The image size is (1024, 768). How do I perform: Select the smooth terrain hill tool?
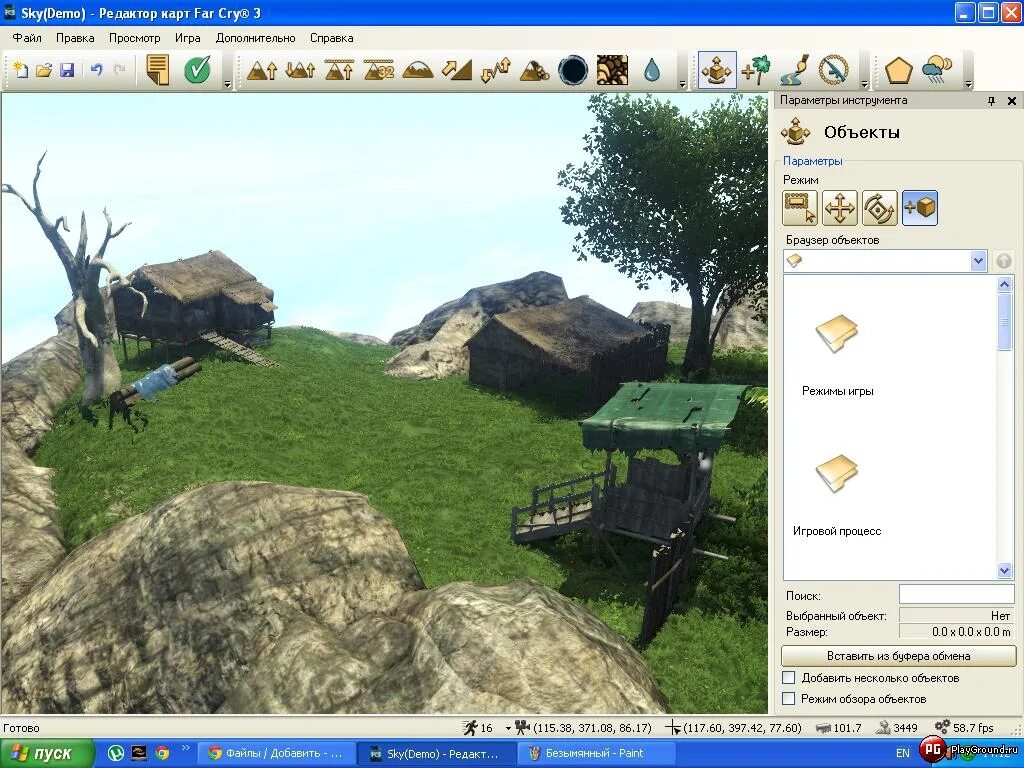(x=418, y=70)
